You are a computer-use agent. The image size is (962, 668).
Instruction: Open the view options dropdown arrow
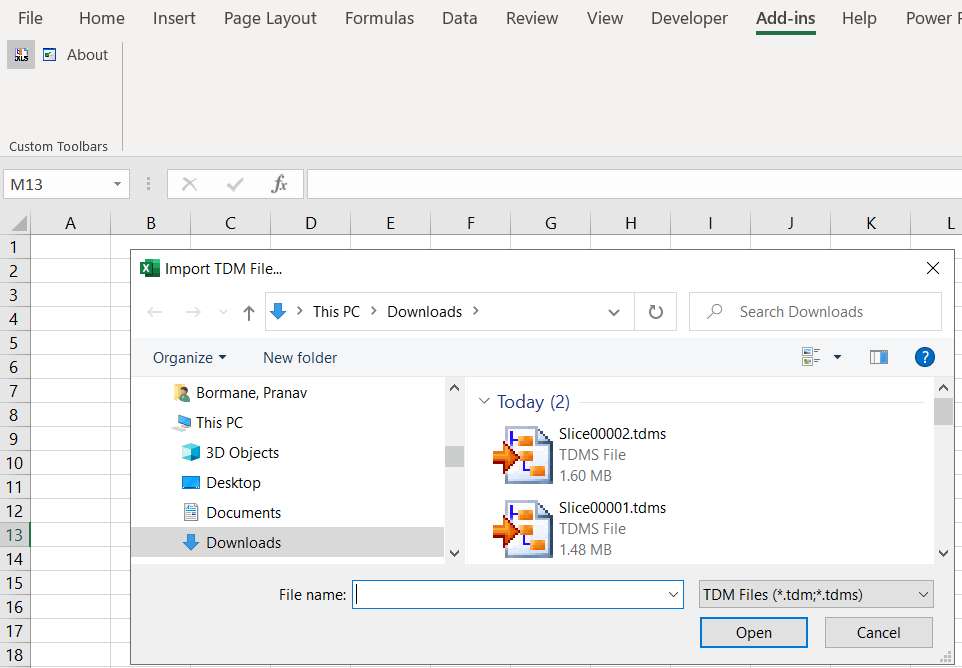pos(837,357)
